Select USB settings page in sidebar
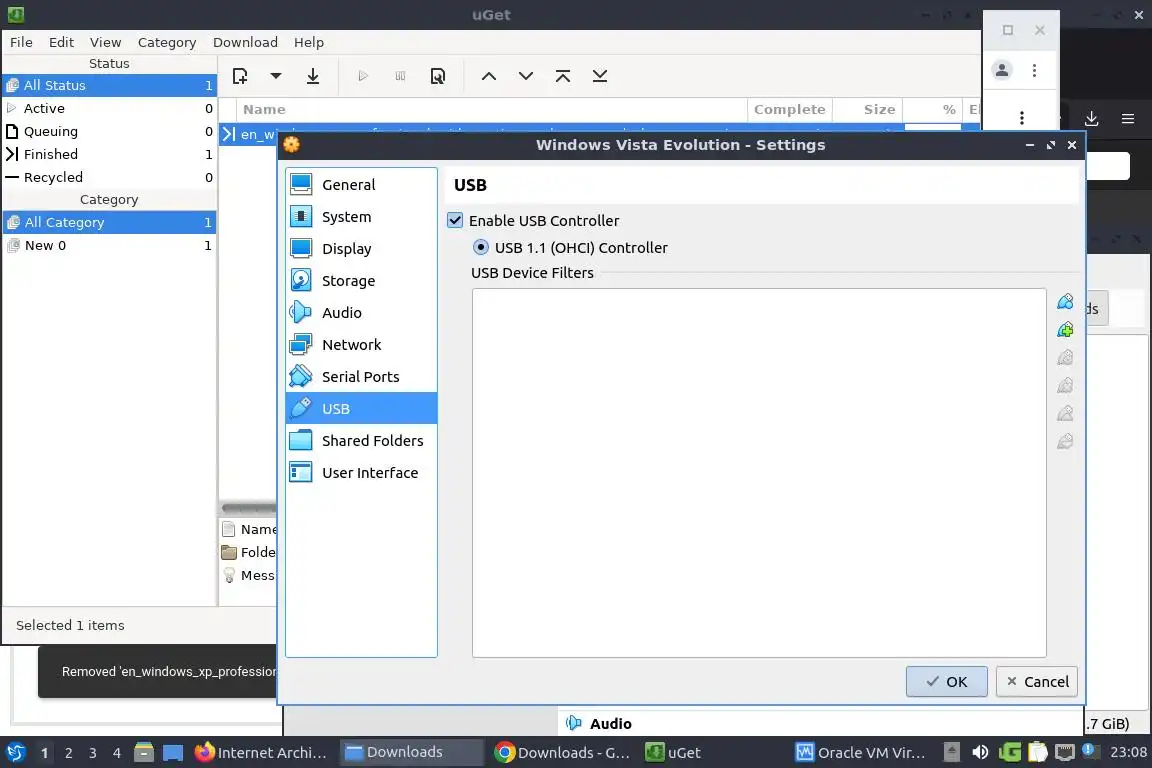Image resolution: width=1152 pixels, height=768 pixels. point(361,409)
